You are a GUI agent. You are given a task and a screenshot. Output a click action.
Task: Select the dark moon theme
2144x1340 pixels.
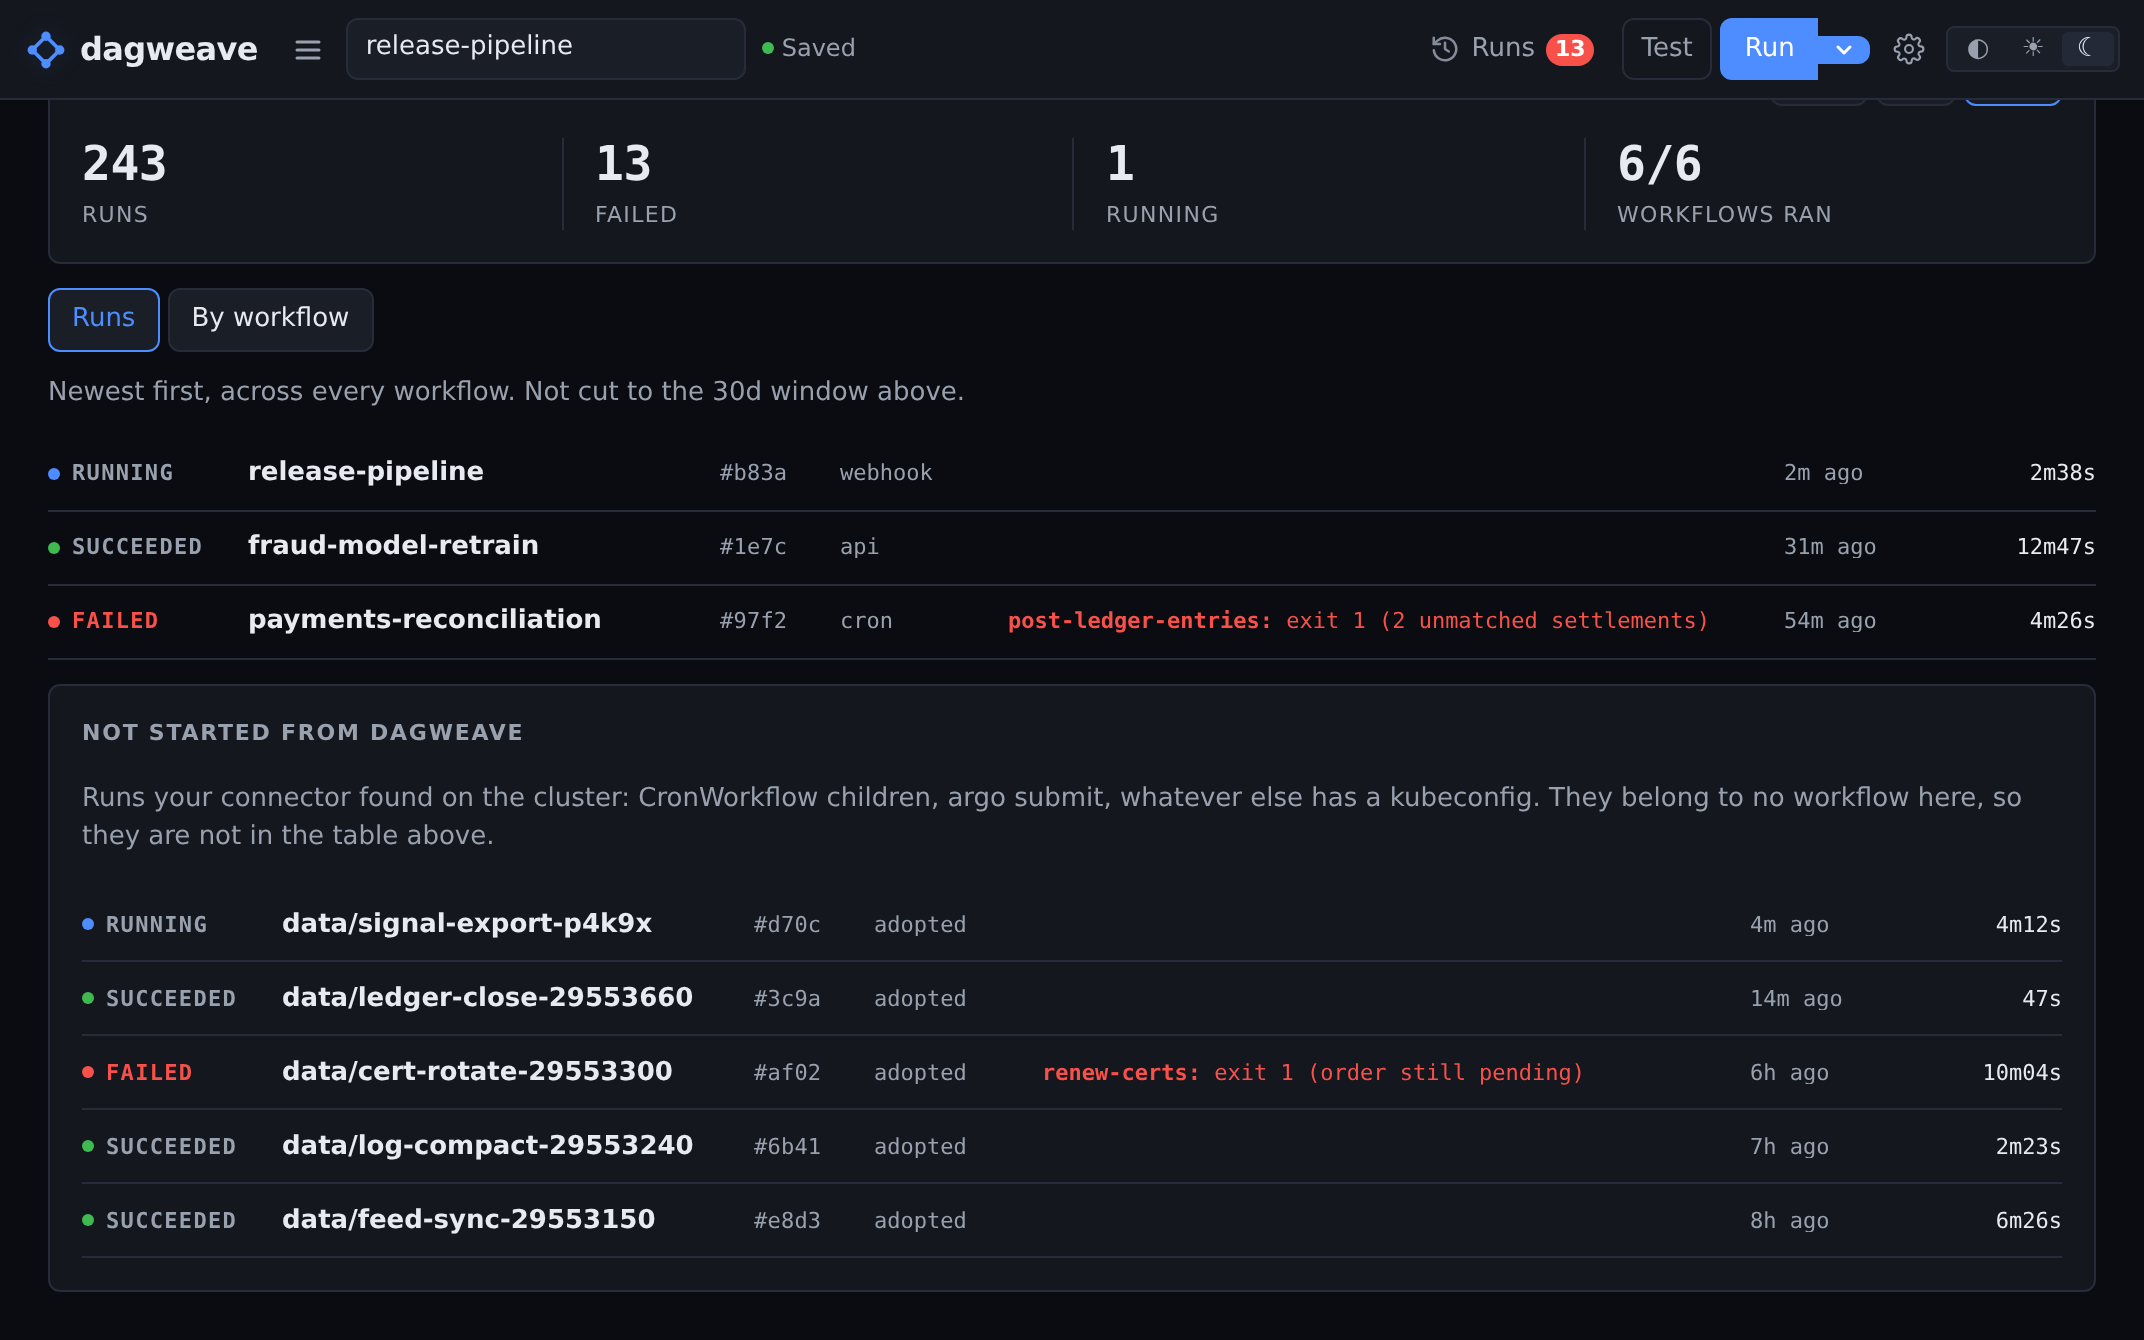coord(2088,48)
